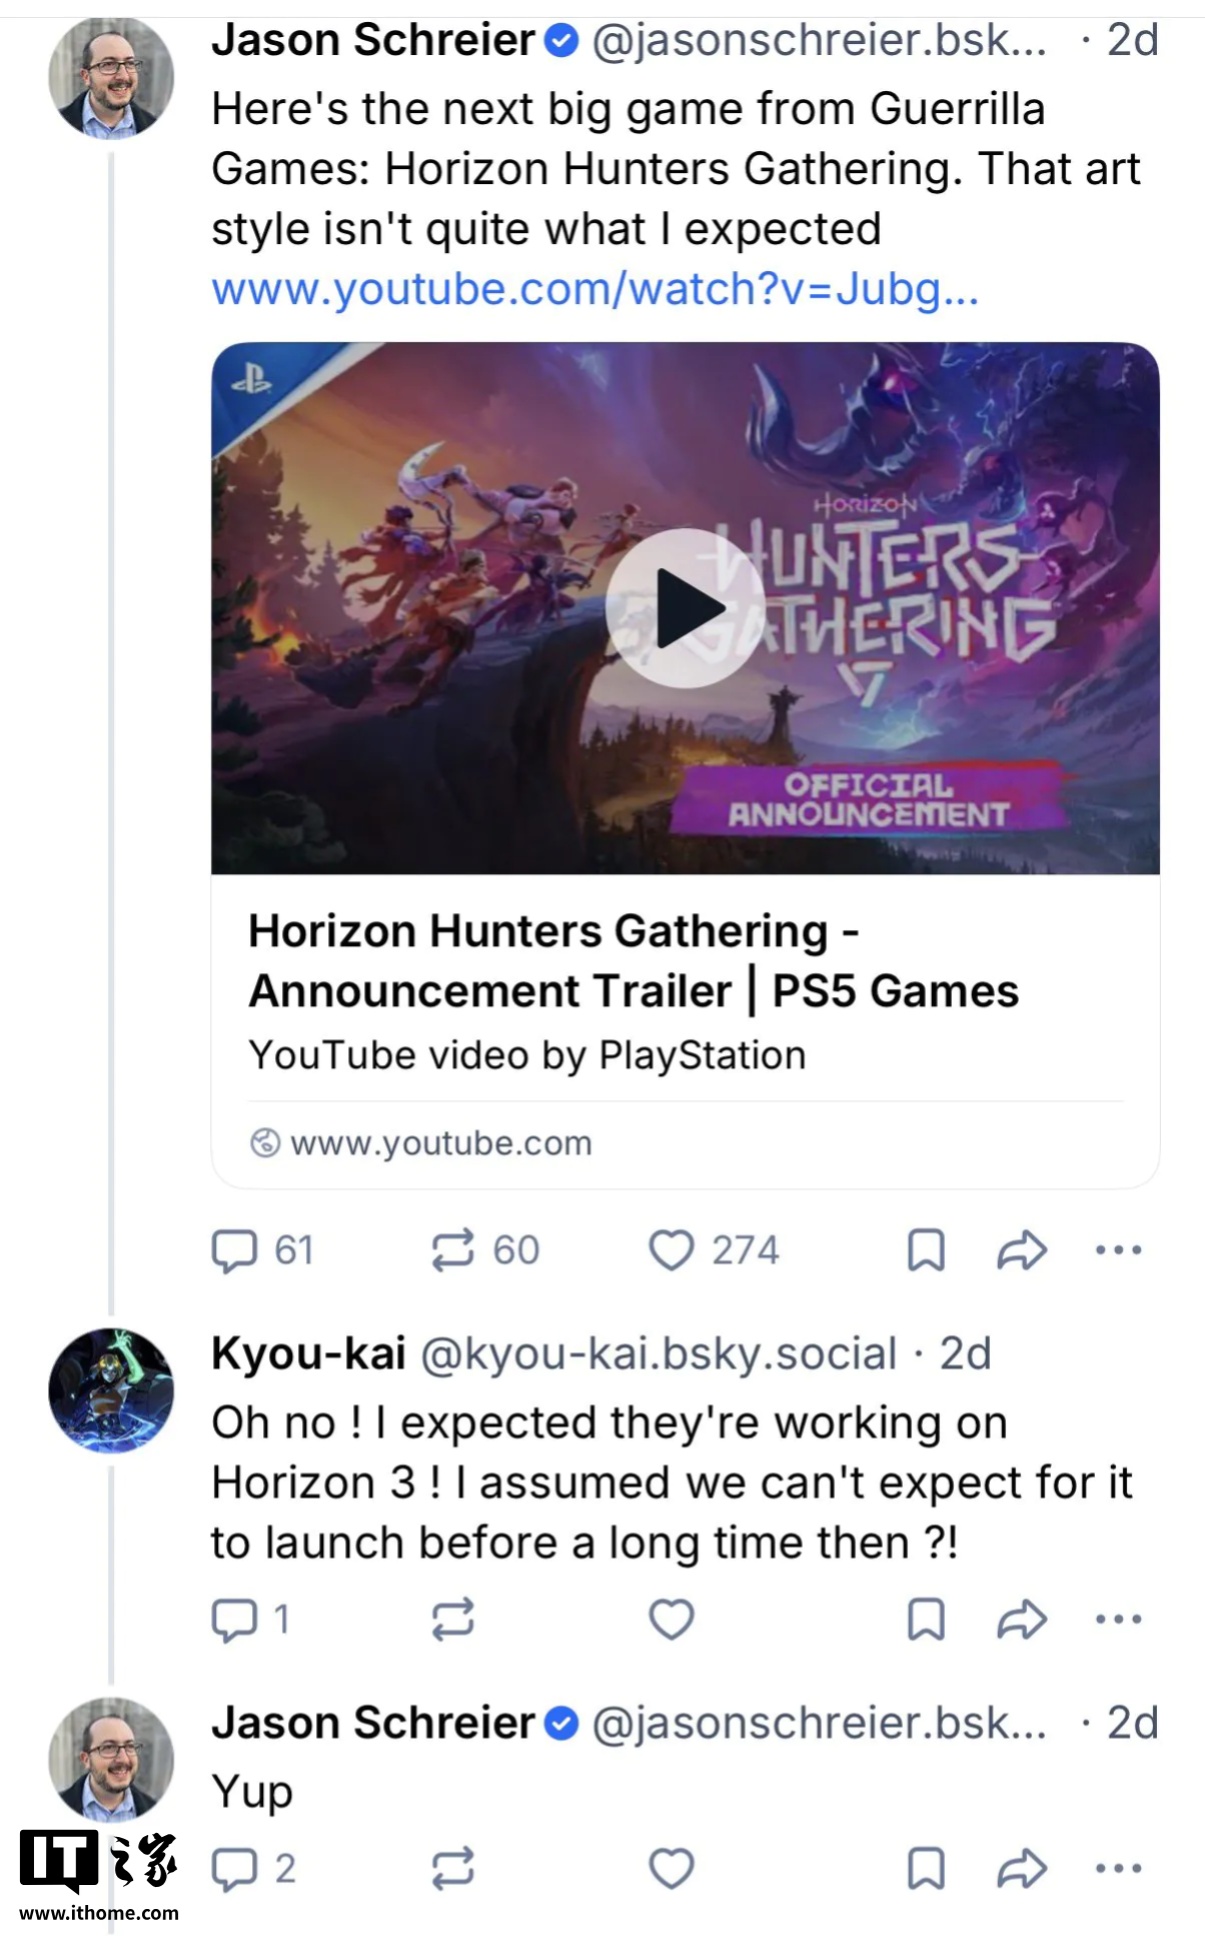Like the post with 274 likes
The height and width of the screenshot is (1936, 1205).
[671, 1250]
